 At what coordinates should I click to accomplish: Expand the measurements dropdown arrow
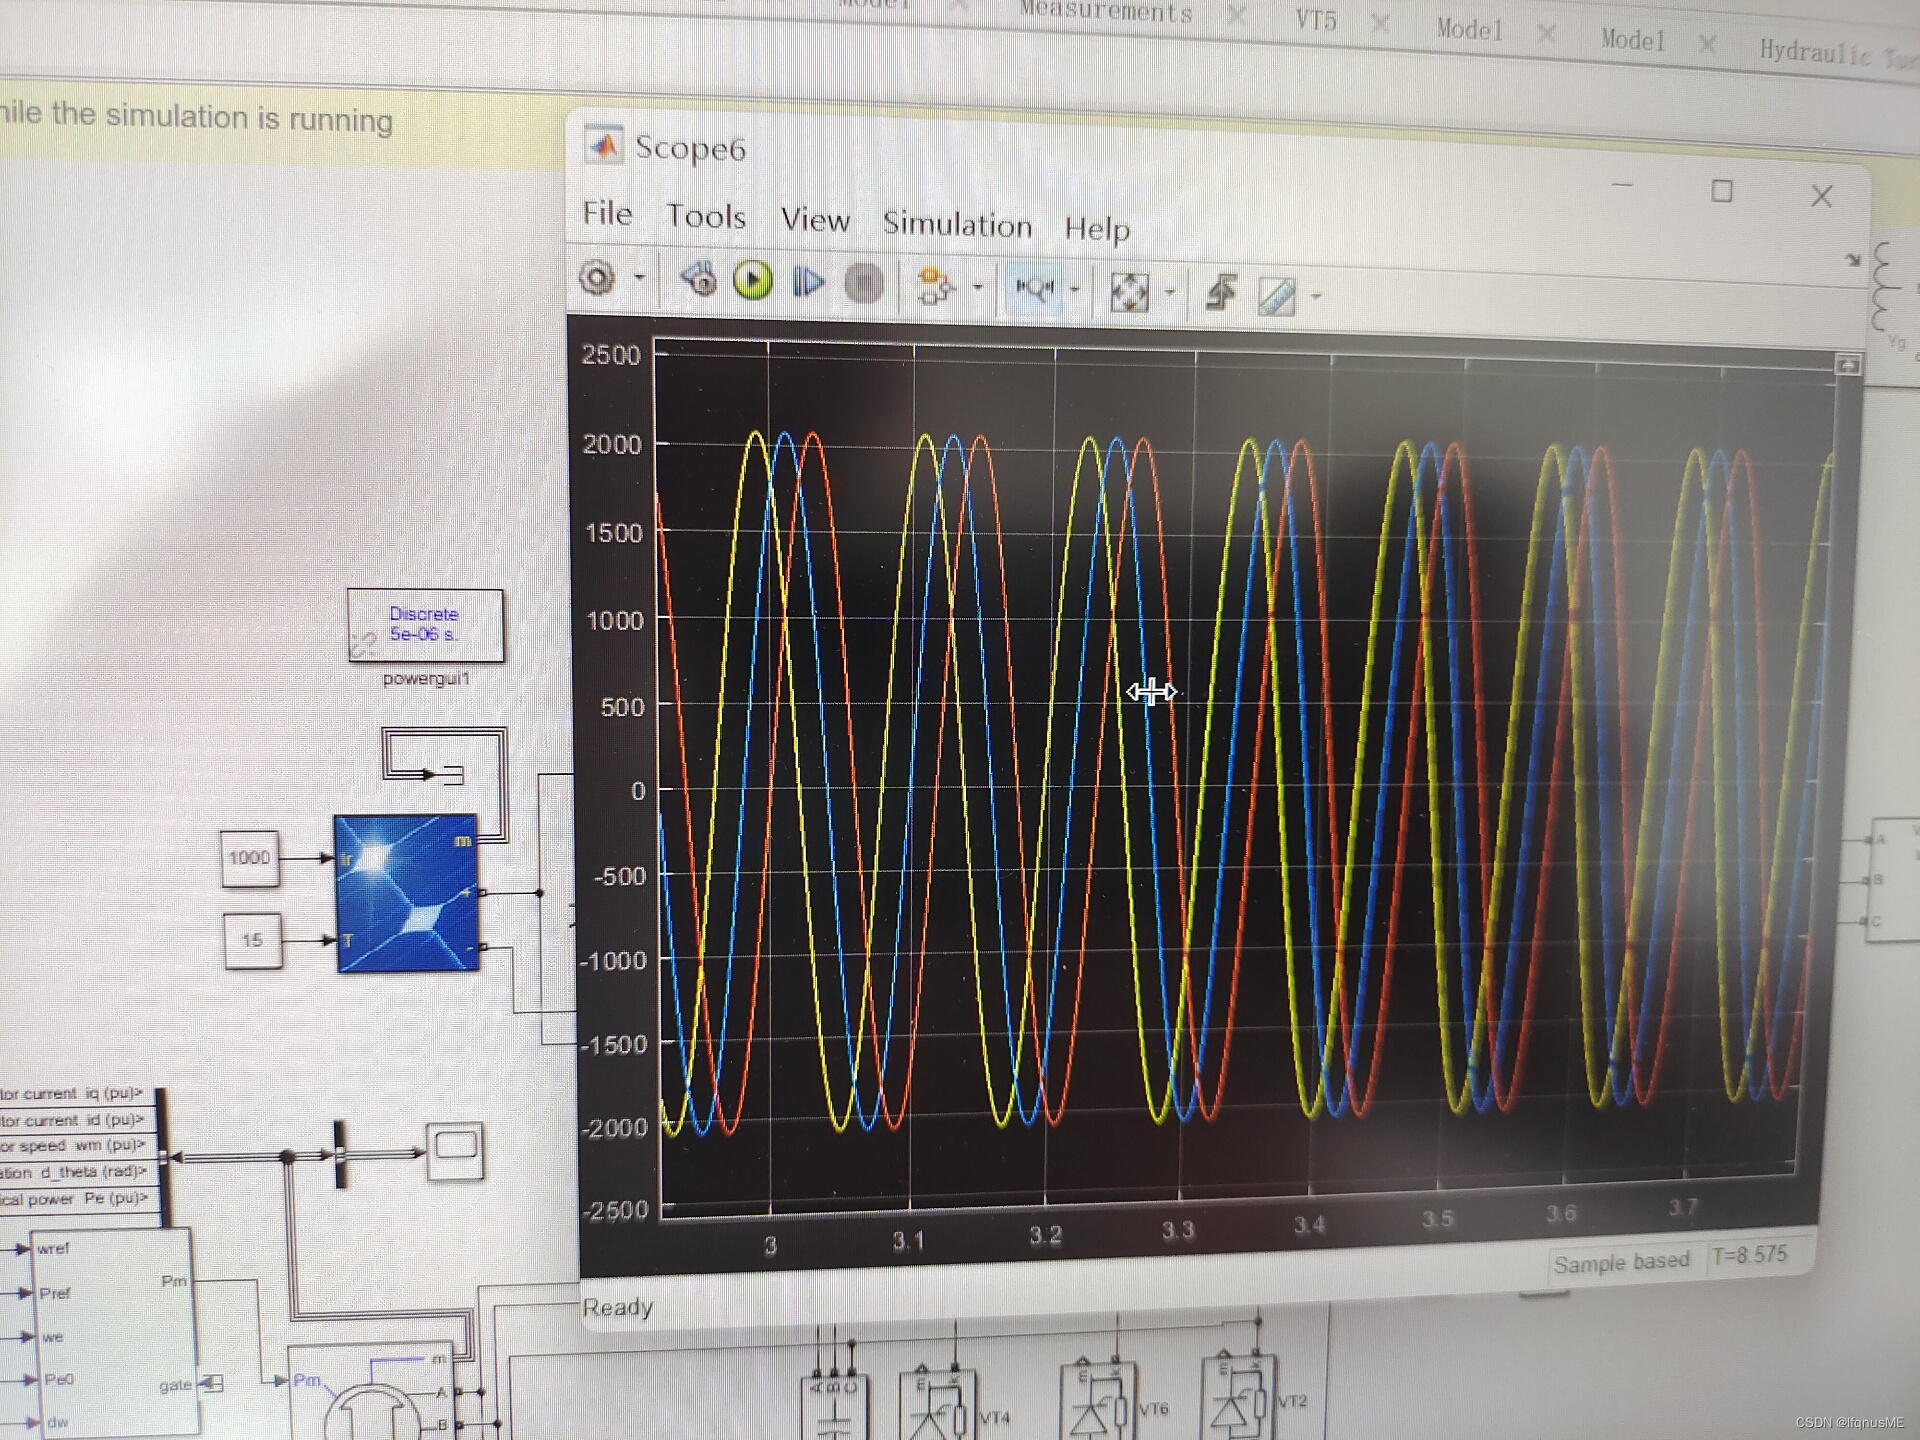click(x=1316, y=296)
